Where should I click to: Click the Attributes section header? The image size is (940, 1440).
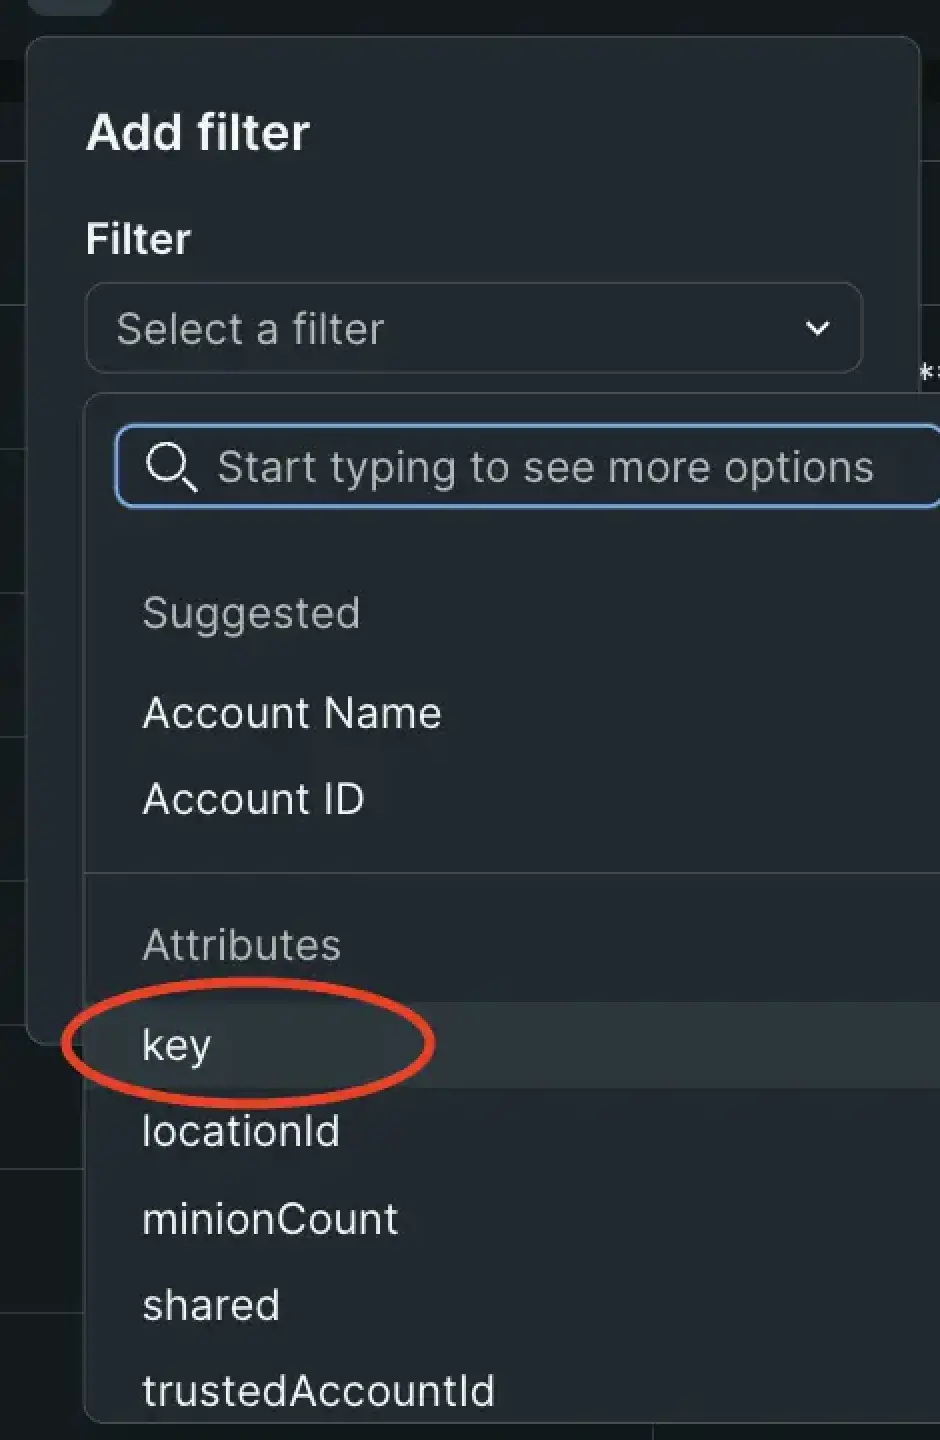tap(241, 944)
